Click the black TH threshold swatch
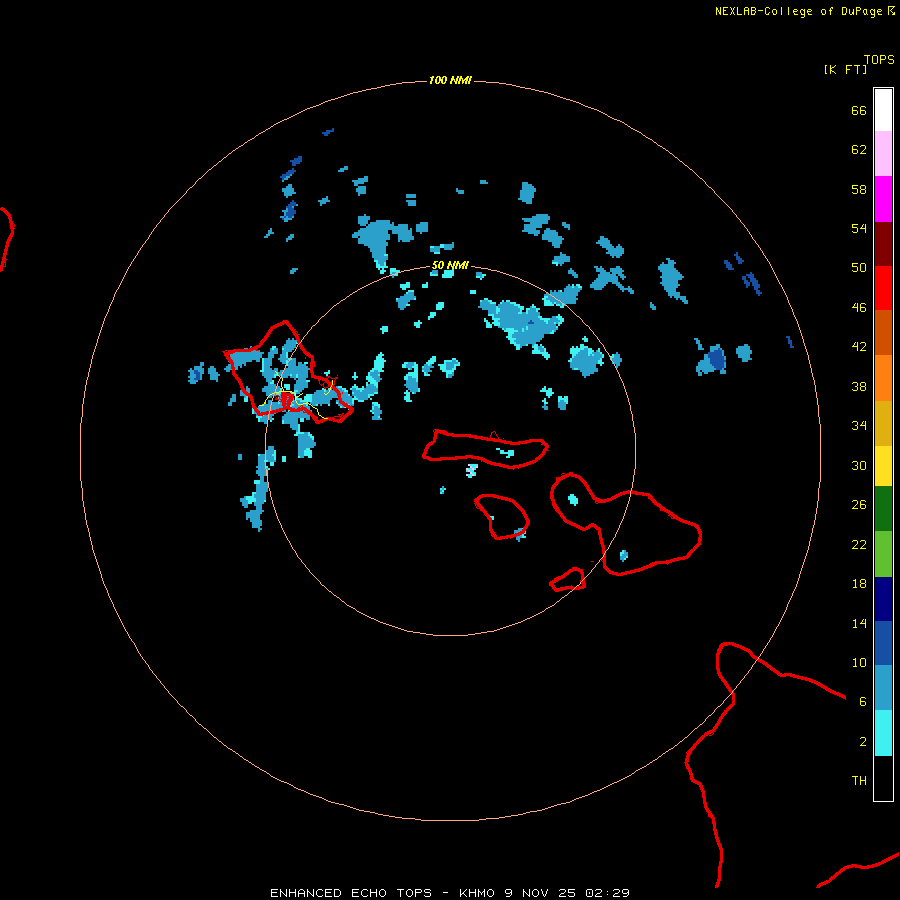The height and width of the screenshot is (900, 900). tap(883, 778)
